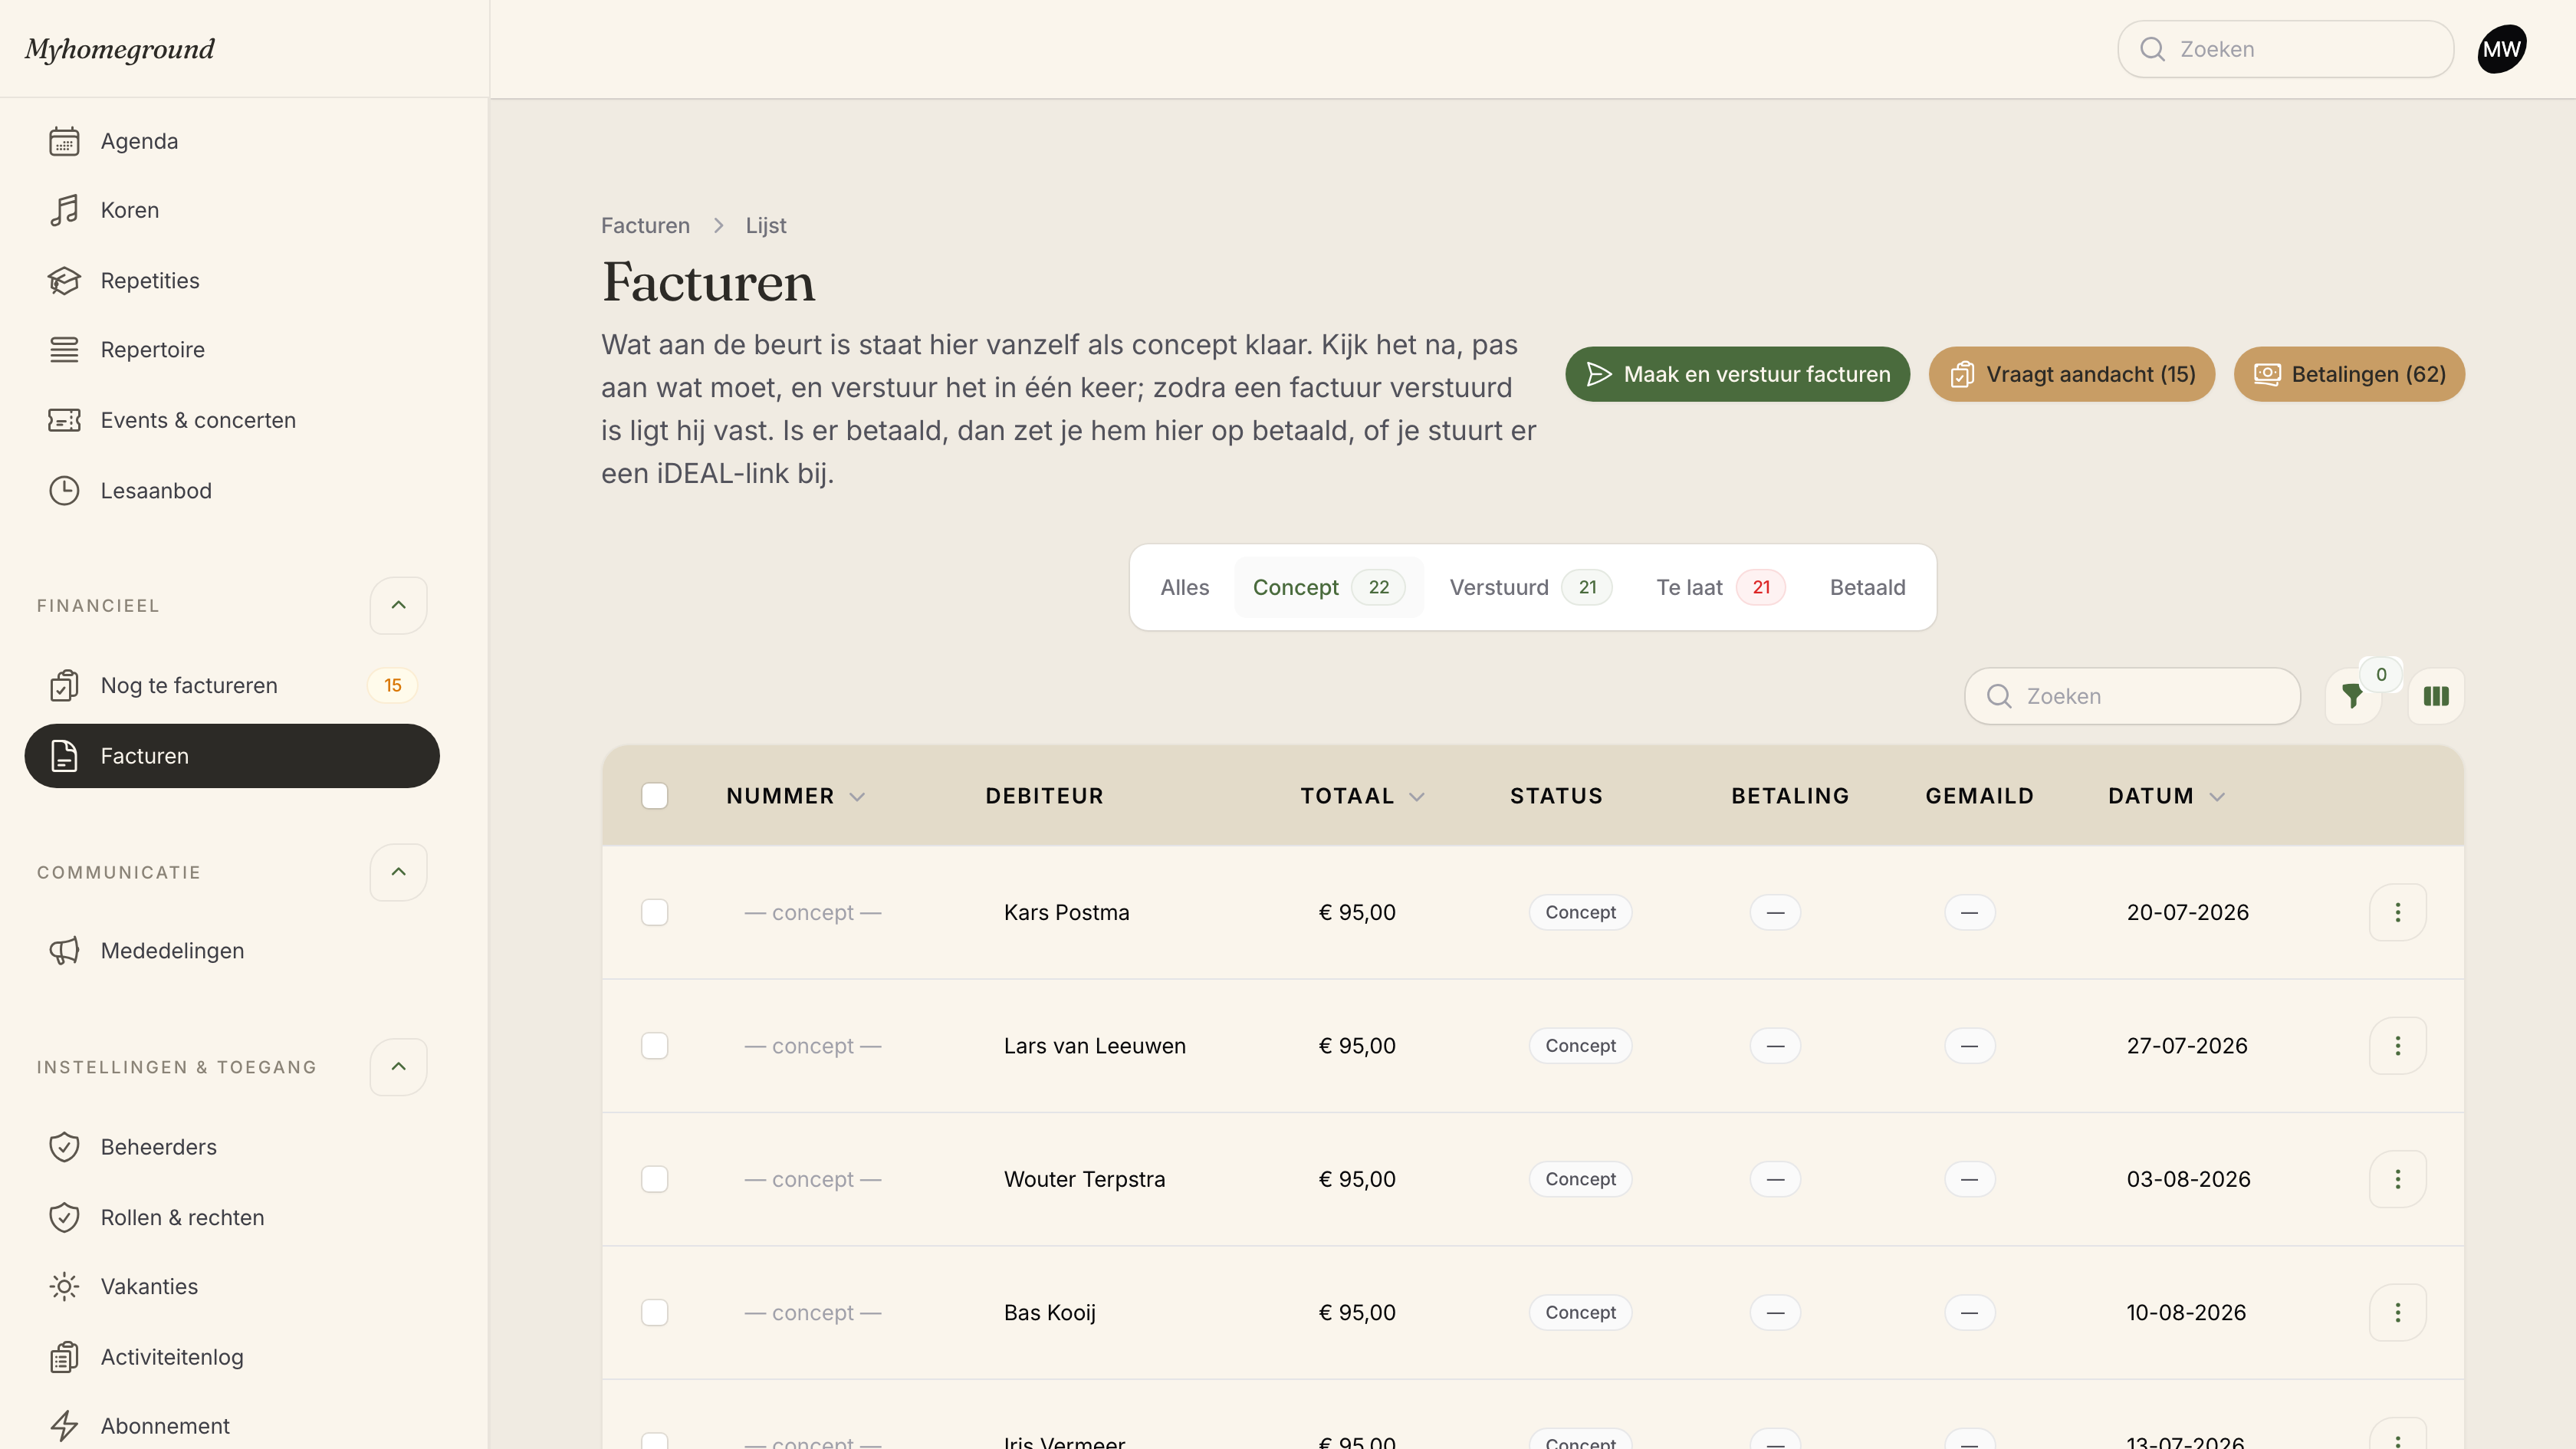Click the Facturen breadcrumb link
This screenshot has height=1449, width=2576.
tap(645, 226)
